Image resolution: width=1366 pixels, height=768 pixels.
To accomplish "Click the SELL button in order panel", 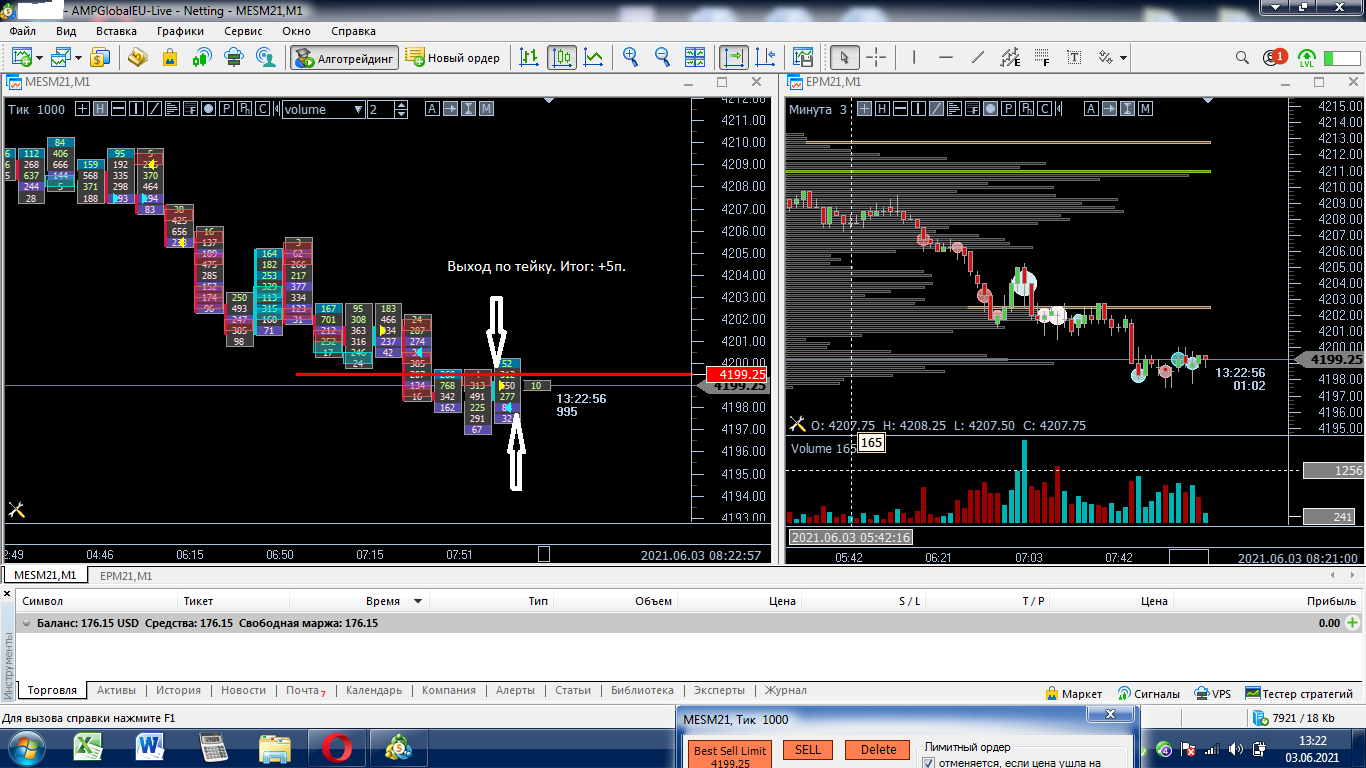I will click(x=808, y=750).
